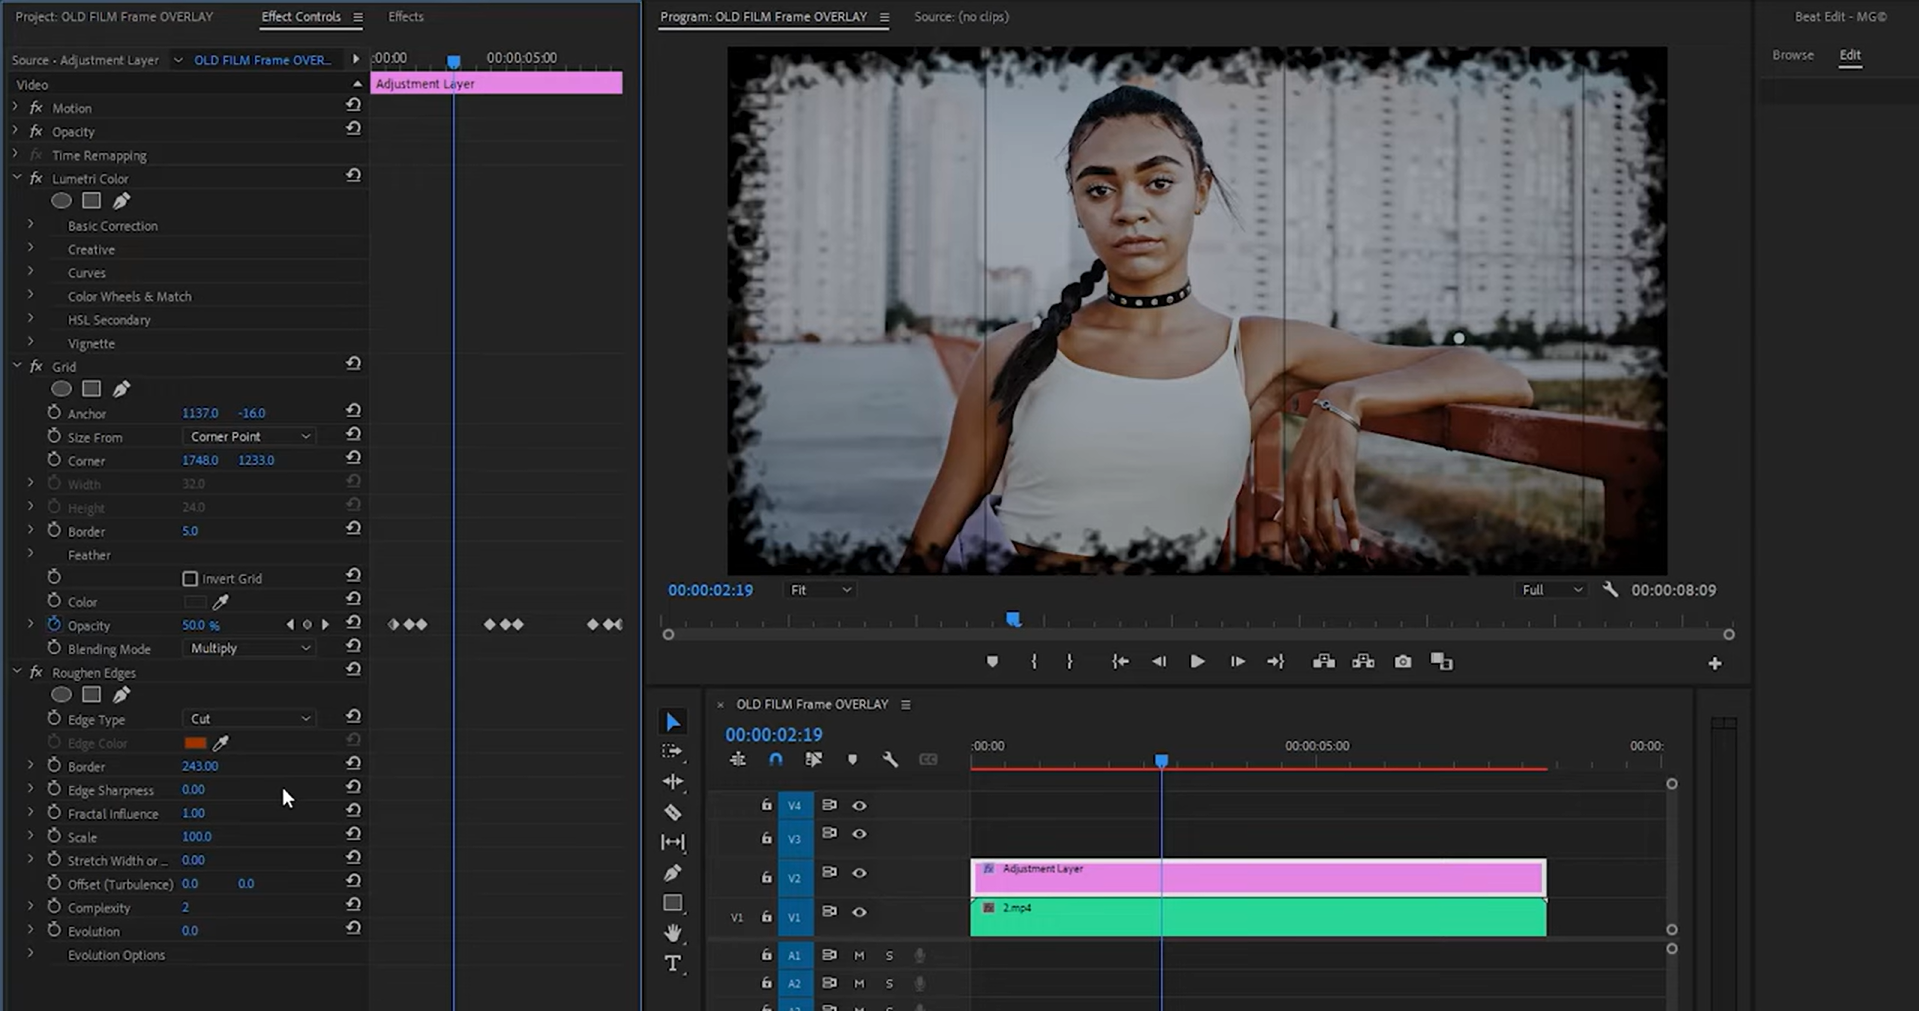Click the orange Edge Color swatch
This screenshot has height=1011, width=1919.
[196, 742]
